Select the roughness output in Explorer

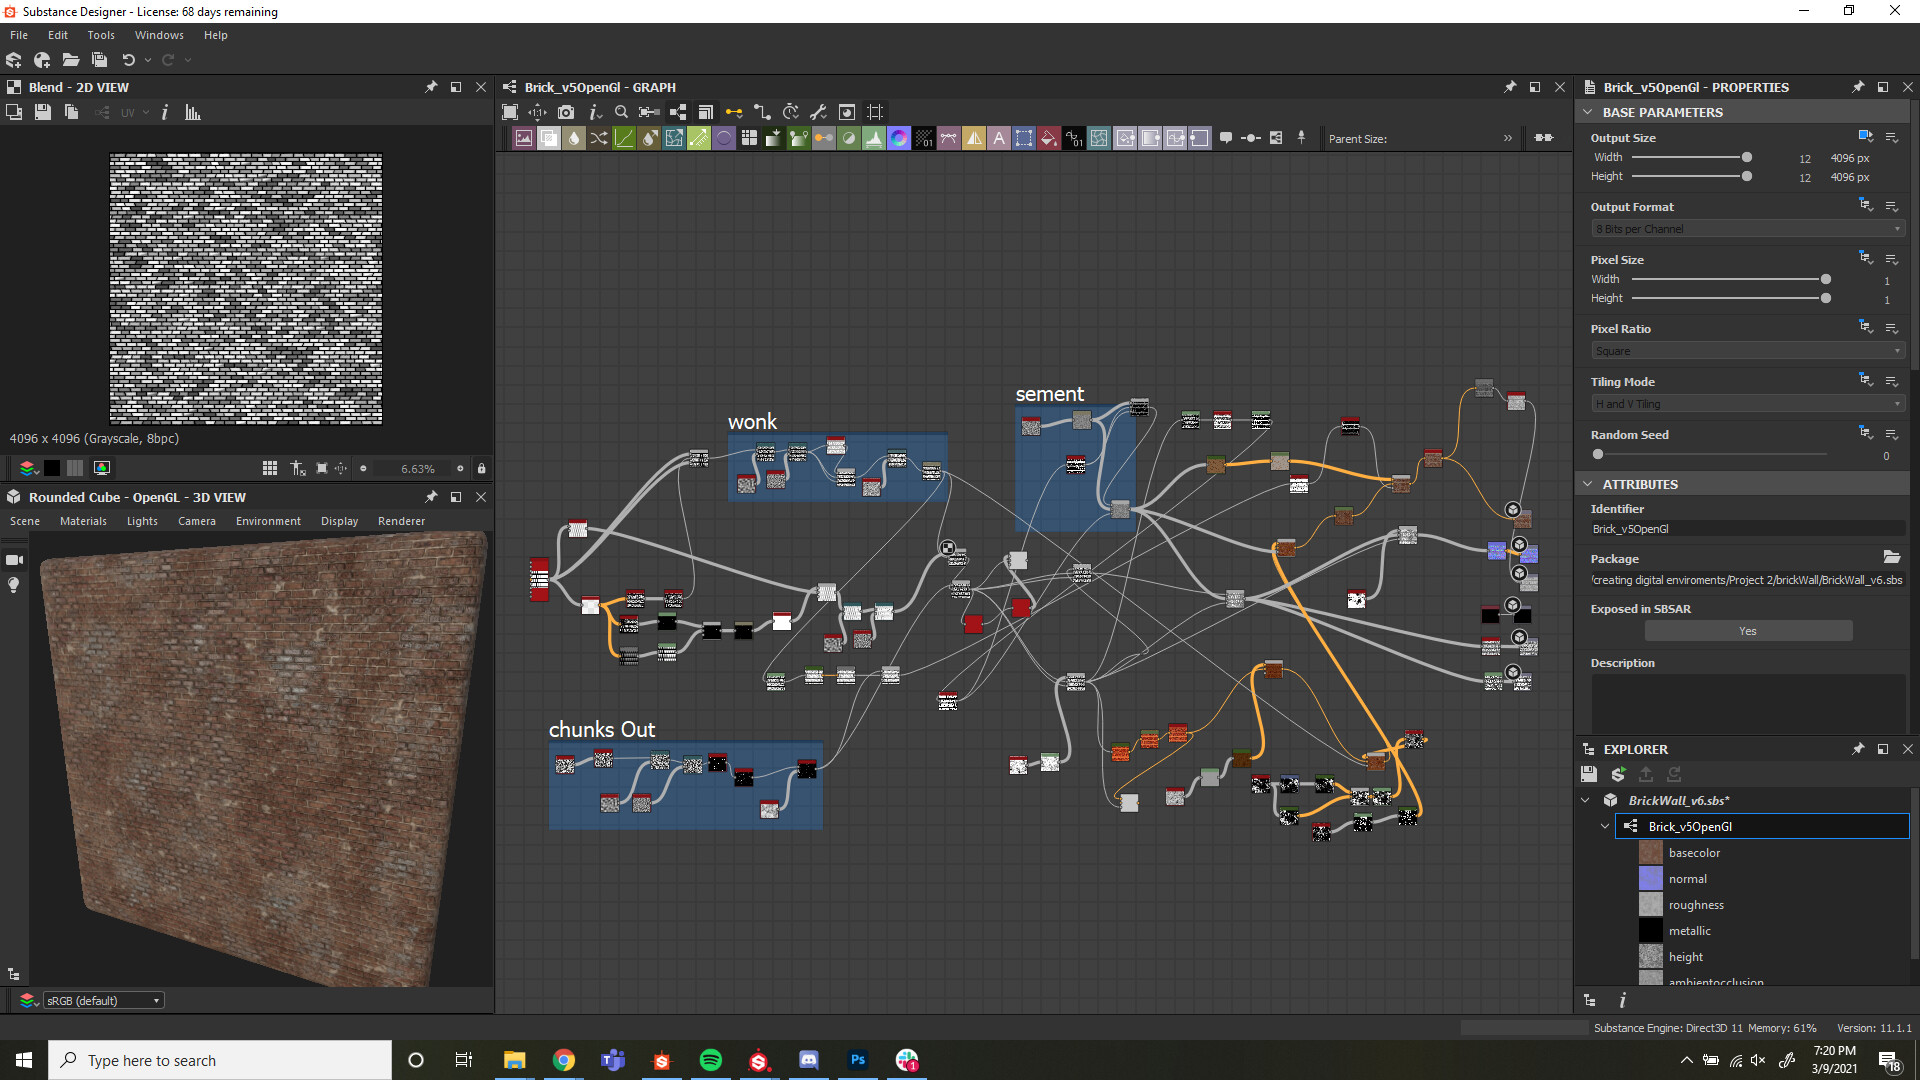[1695, 905]
